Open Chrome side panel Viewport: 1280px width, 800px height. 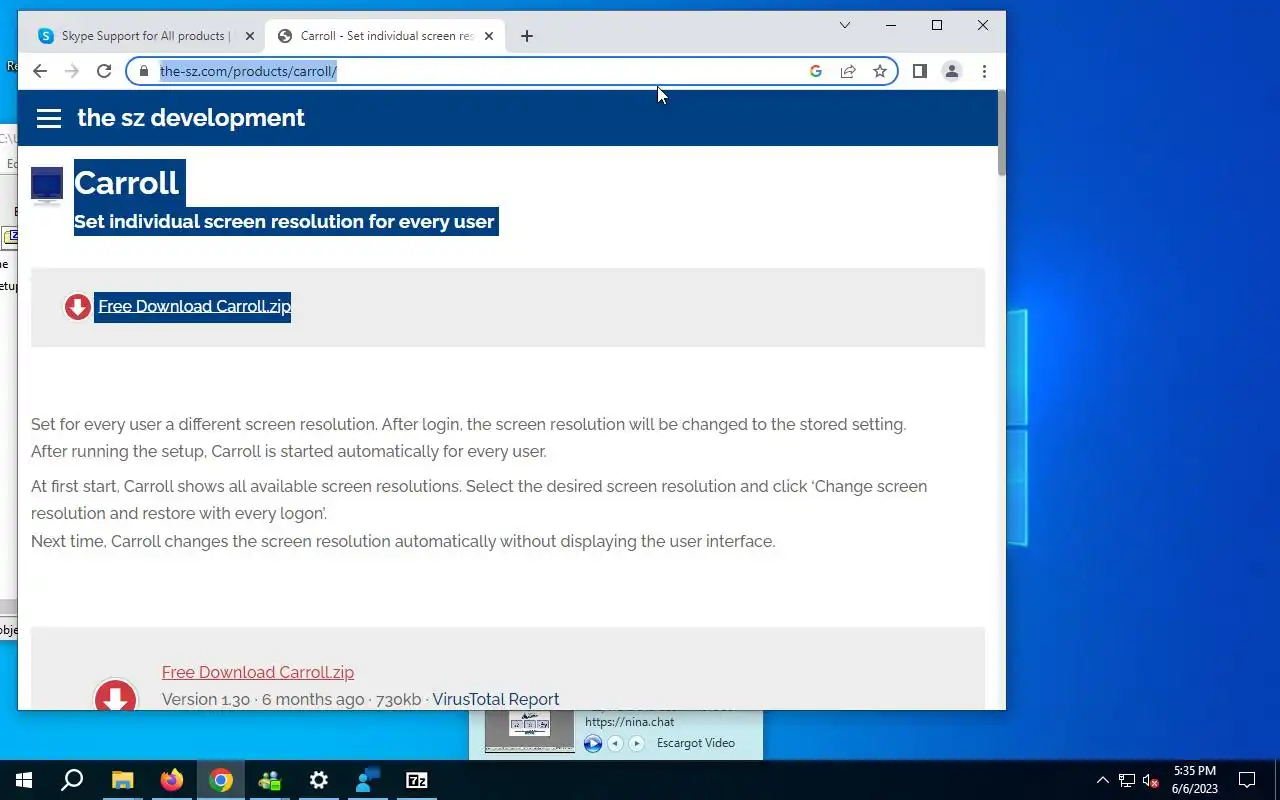[920, 71]
